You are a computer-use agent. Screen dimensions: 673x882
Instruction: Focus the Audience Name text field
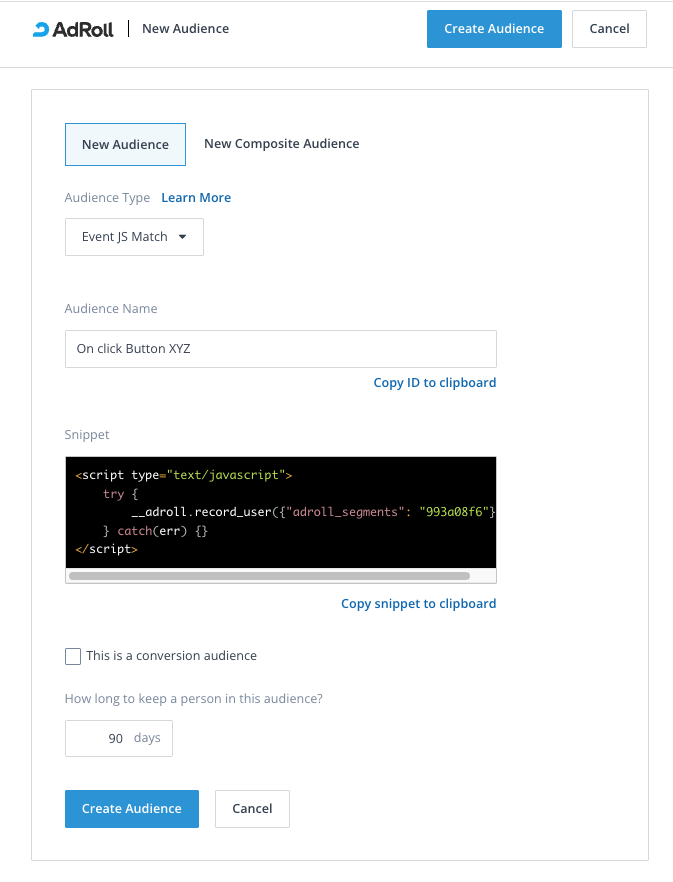[280, 349]
